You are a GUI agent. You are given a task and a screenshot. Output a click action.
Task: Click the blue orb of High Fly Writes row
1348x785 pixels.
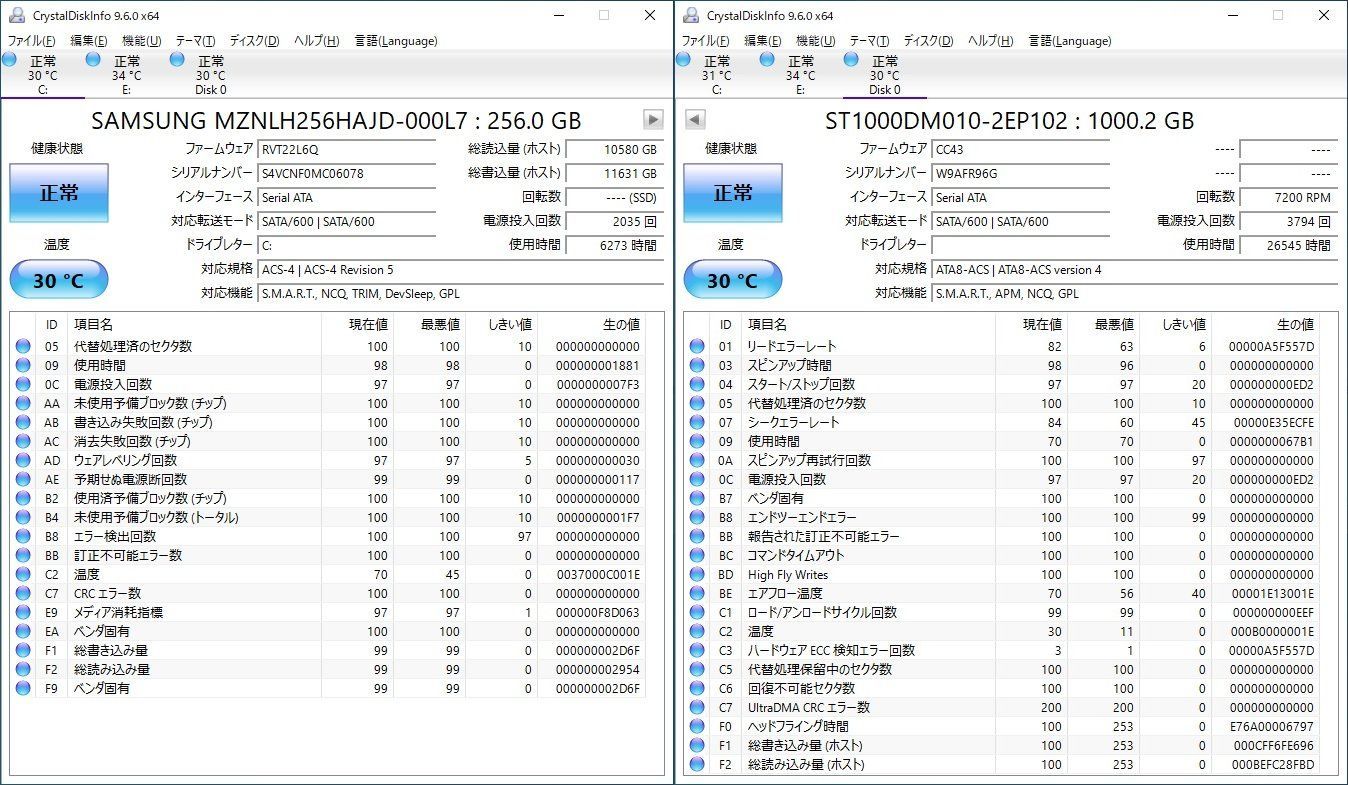[x=697, y=574]
